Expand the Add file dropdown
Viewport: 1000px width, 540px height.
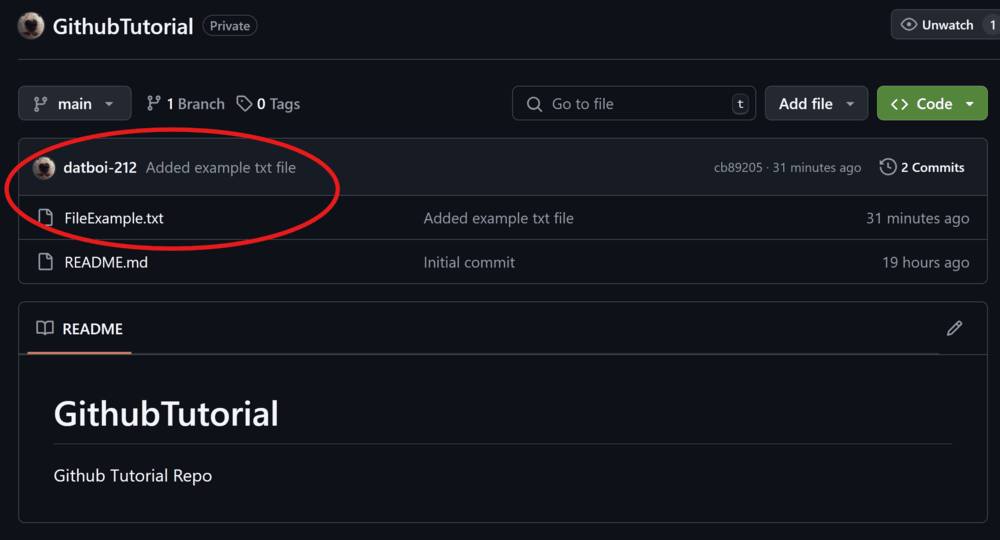816,103
